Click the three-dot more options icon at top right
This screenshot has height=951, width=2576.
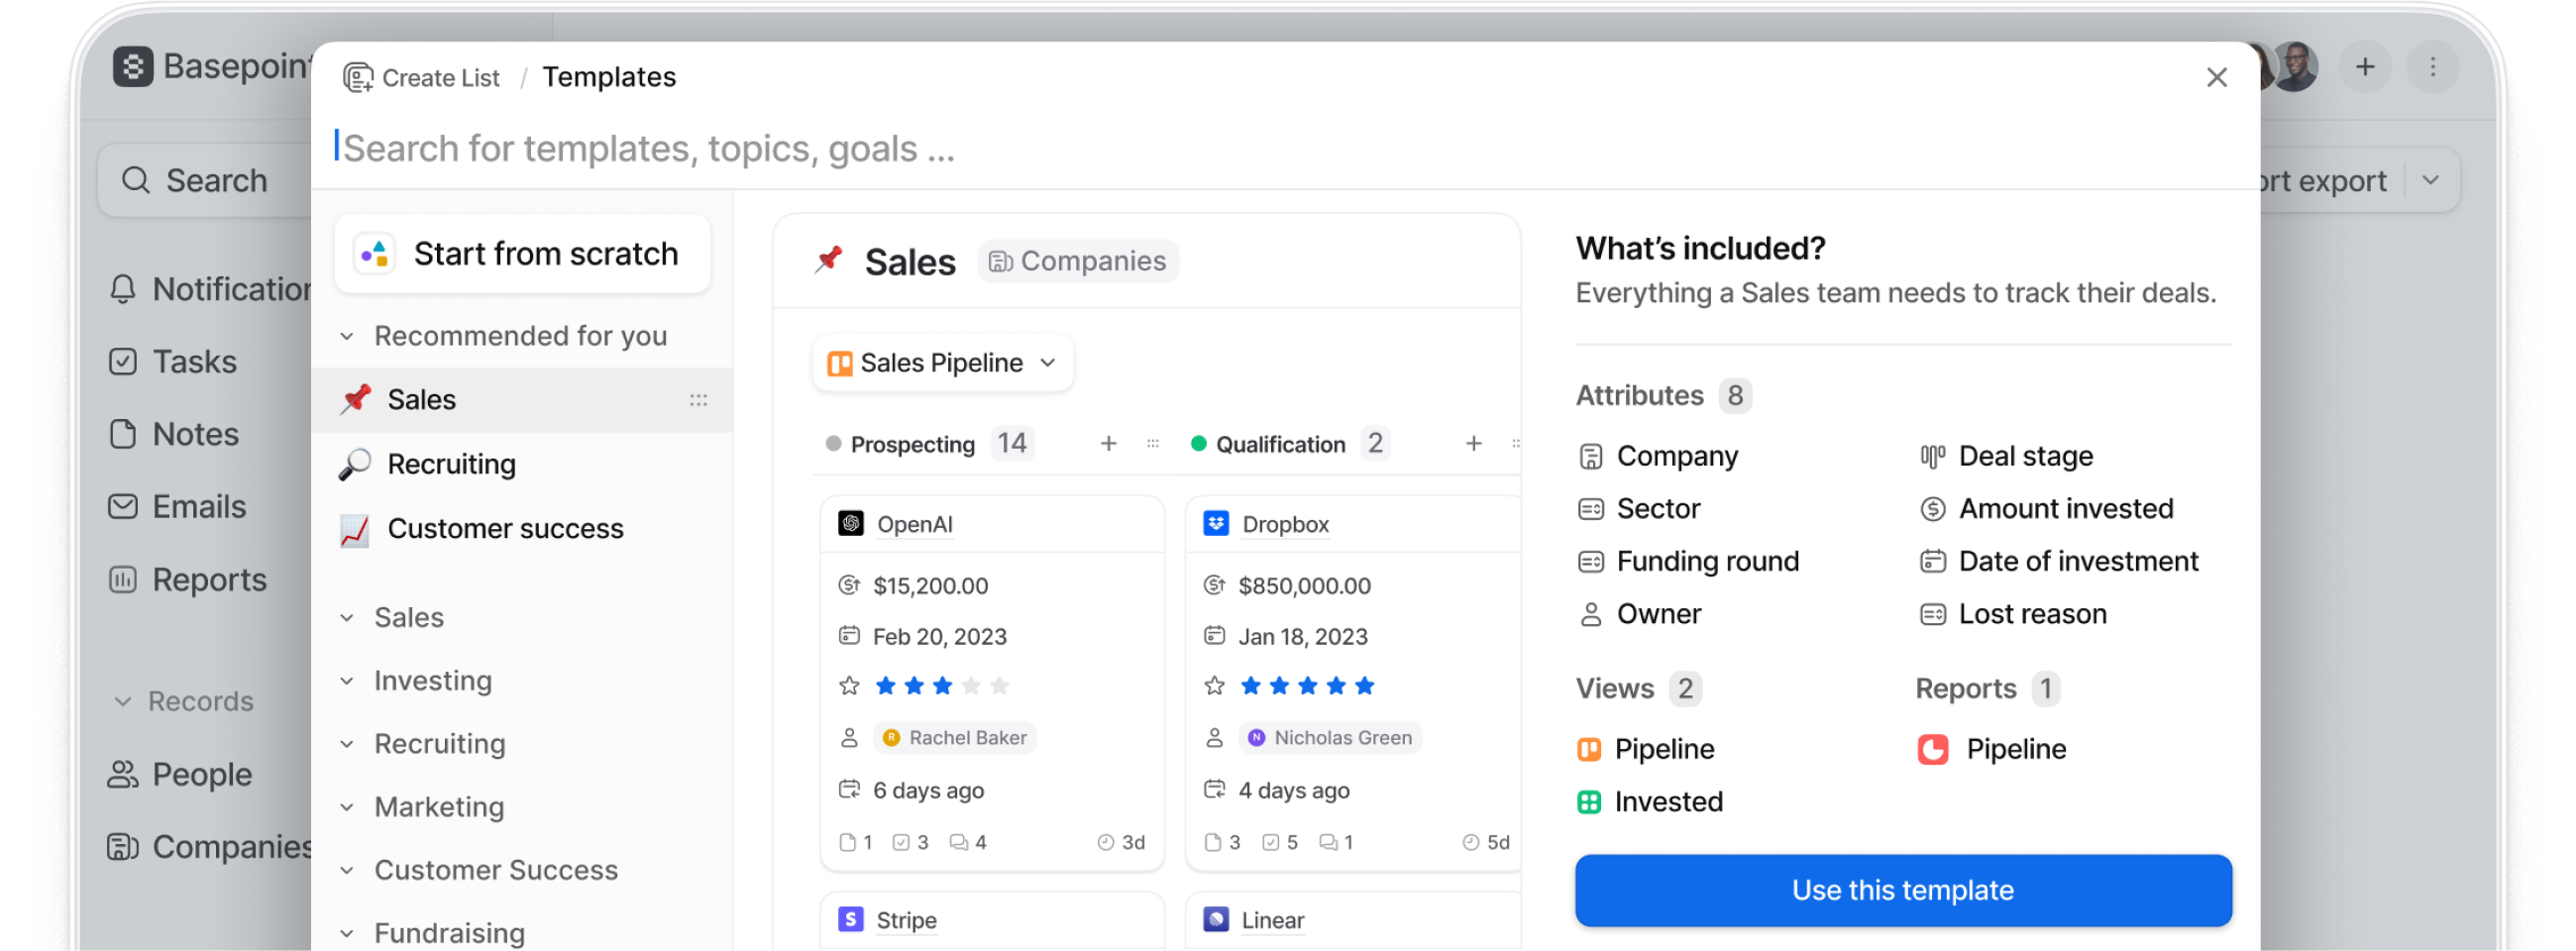[2433, 67]
